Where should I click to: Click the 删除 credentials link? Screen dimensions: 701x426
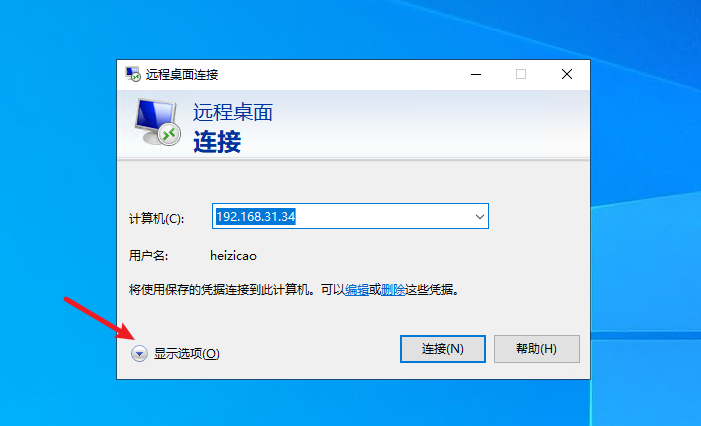[x=393, y=290]
